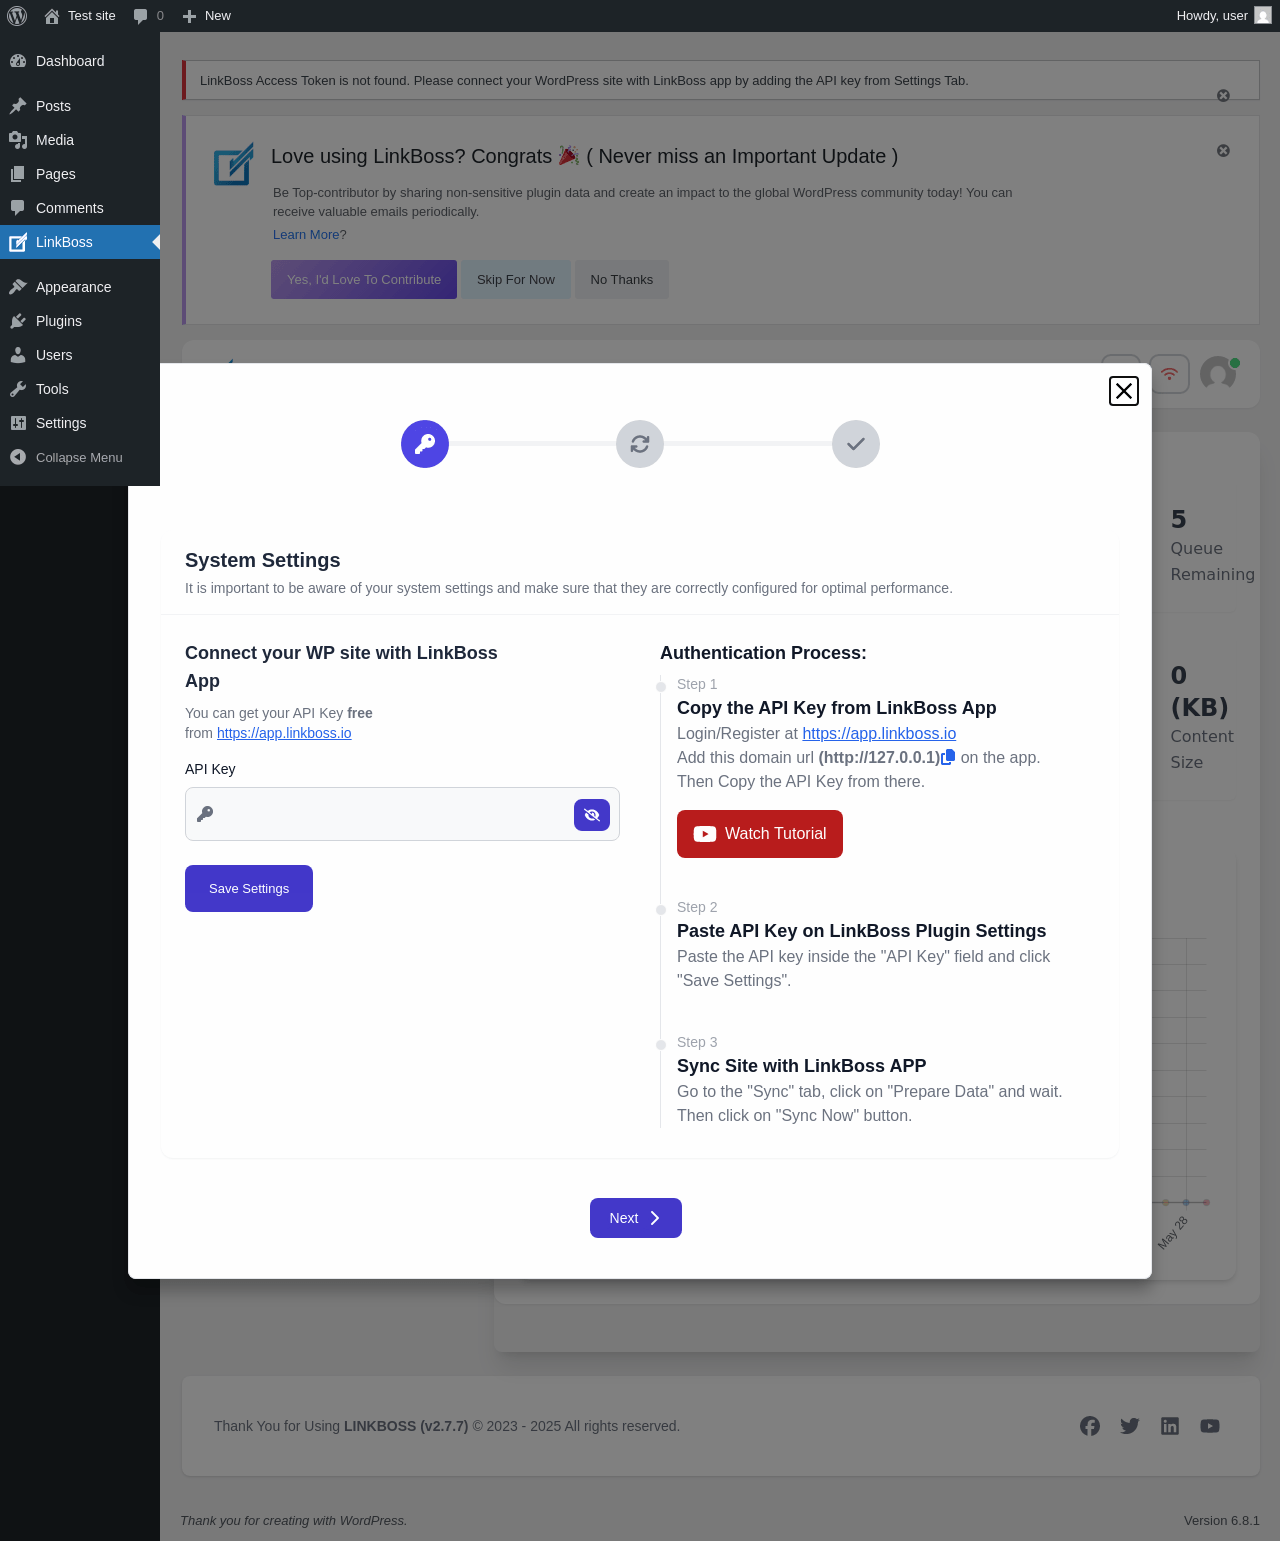Open the New content menu
The width and height of the screenshot is (1280, 1541).
point(207,16)
